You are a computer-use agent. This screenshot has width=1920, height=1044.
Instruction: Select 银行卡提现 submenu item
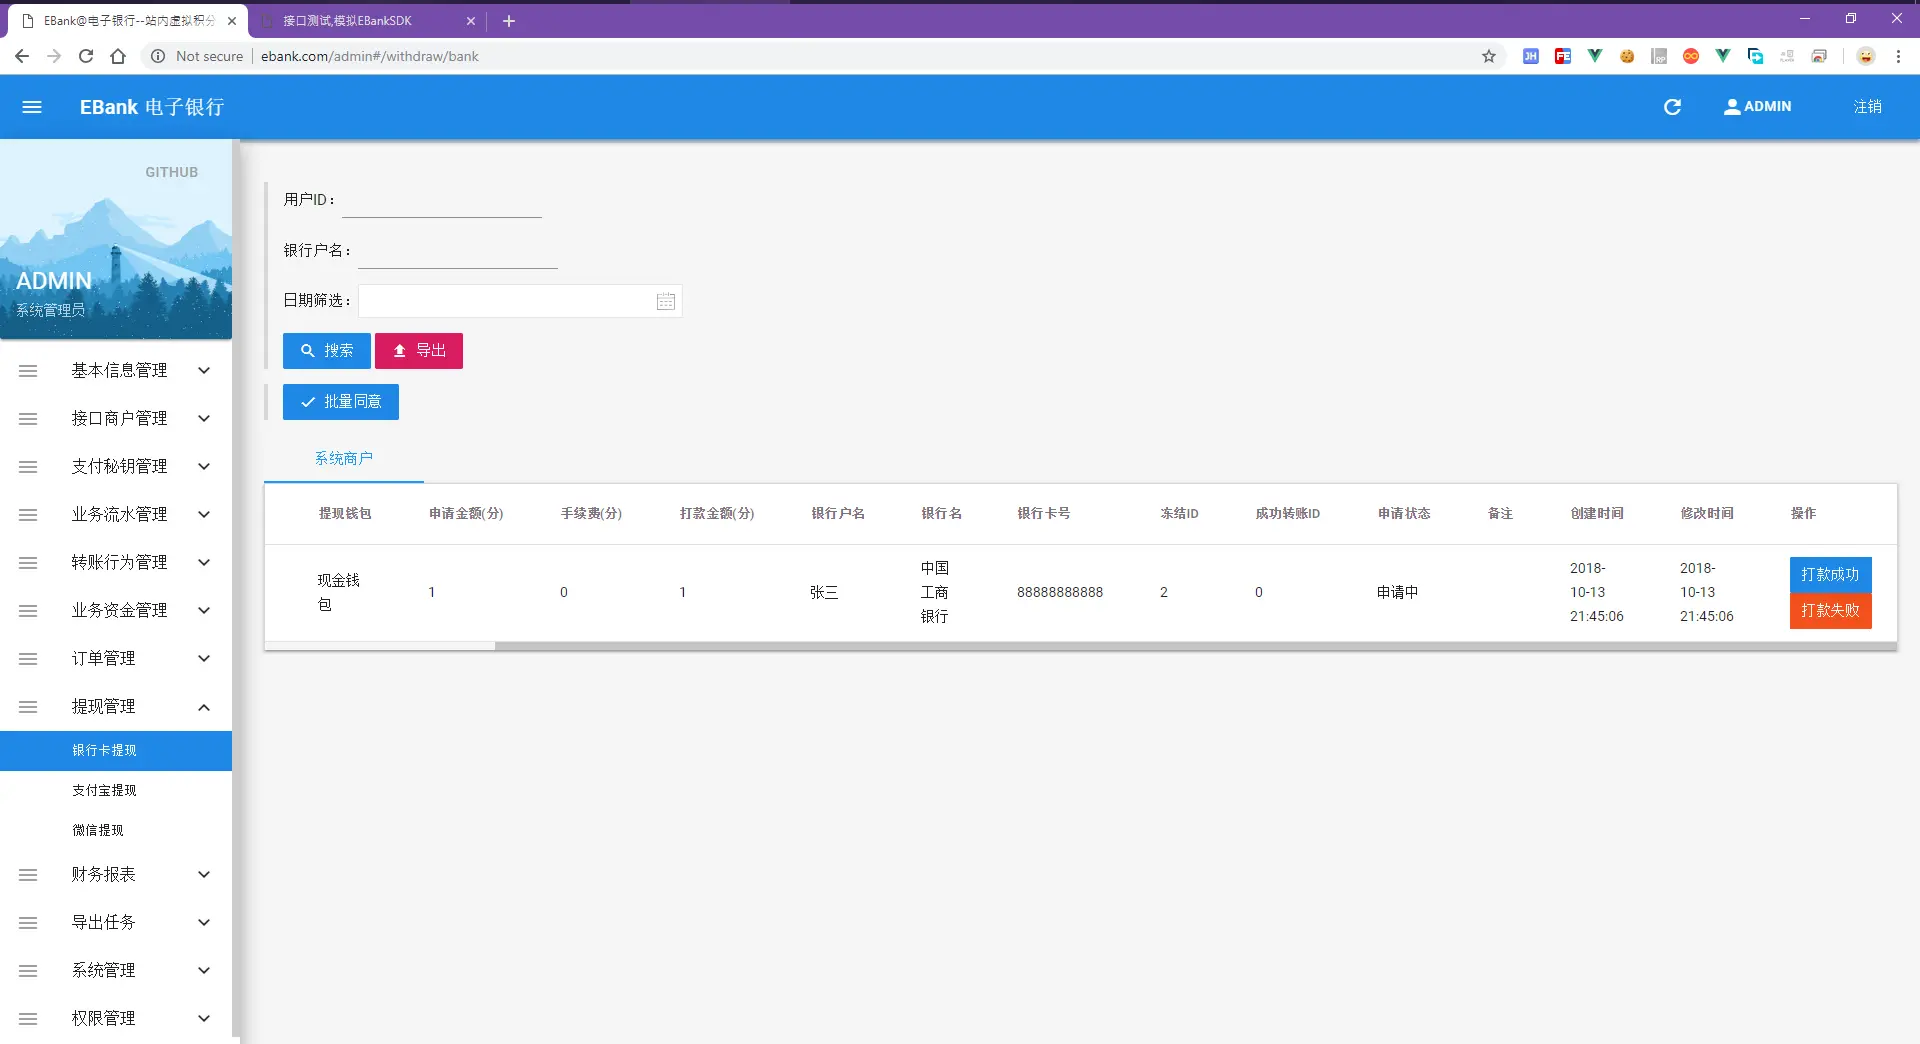pyautogui.click(x=116, y=751)
